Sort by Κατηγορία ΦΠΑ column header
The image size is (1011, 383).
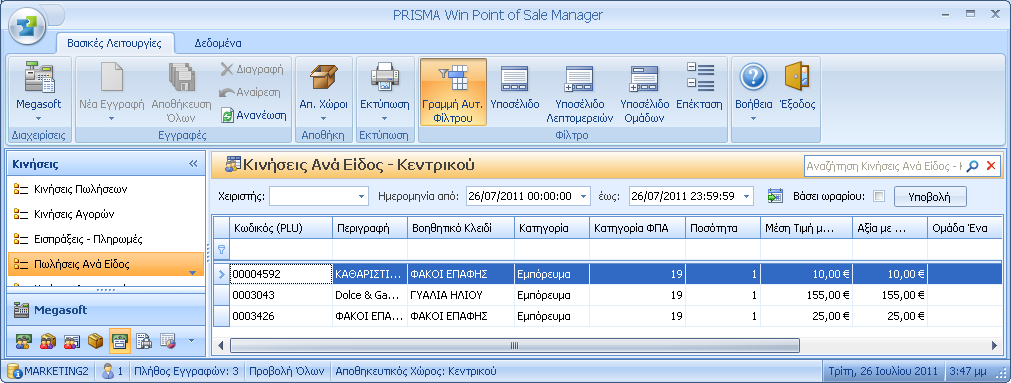(637, 228)
